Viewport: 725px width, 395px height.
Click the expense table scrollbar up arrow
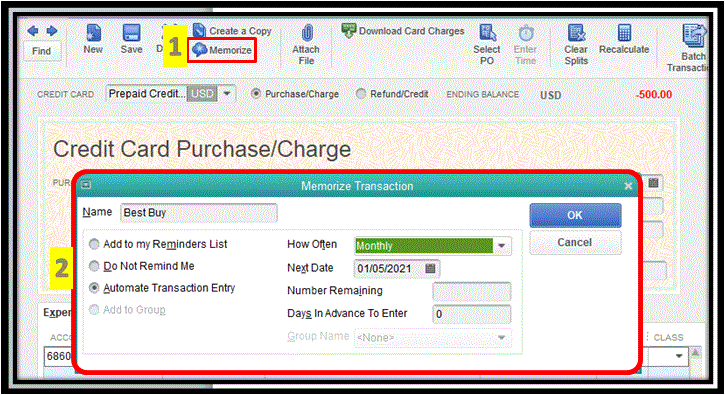(695, 353)
